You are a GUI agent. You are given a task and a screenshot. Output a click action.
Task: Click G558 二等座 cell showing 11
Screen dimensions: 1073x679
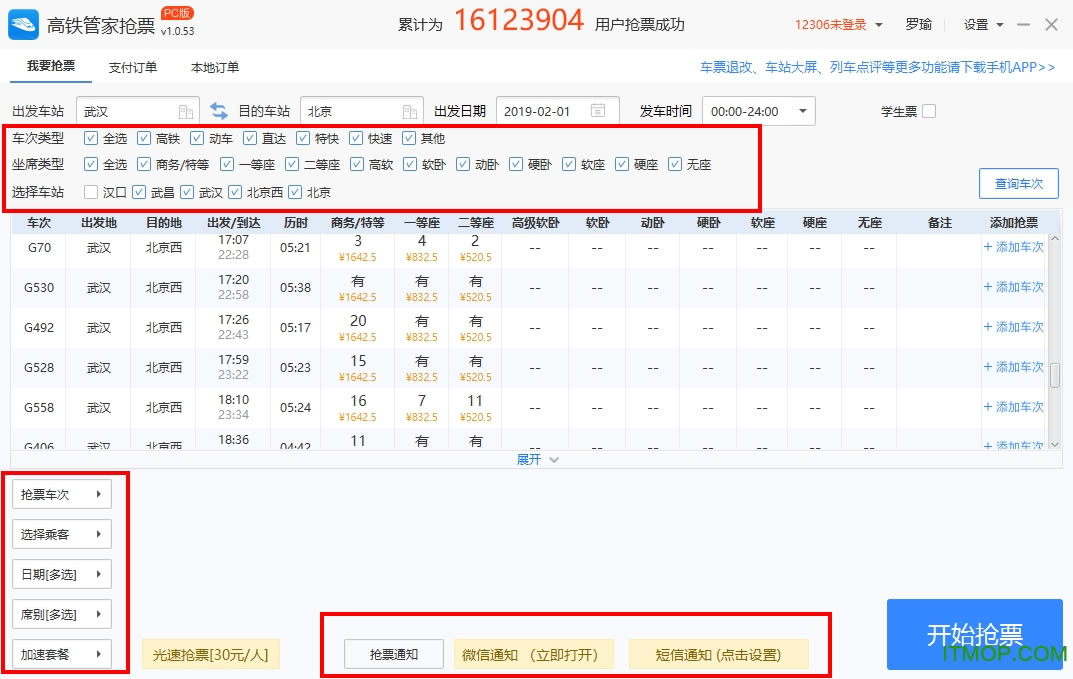[x=475, y=407]
